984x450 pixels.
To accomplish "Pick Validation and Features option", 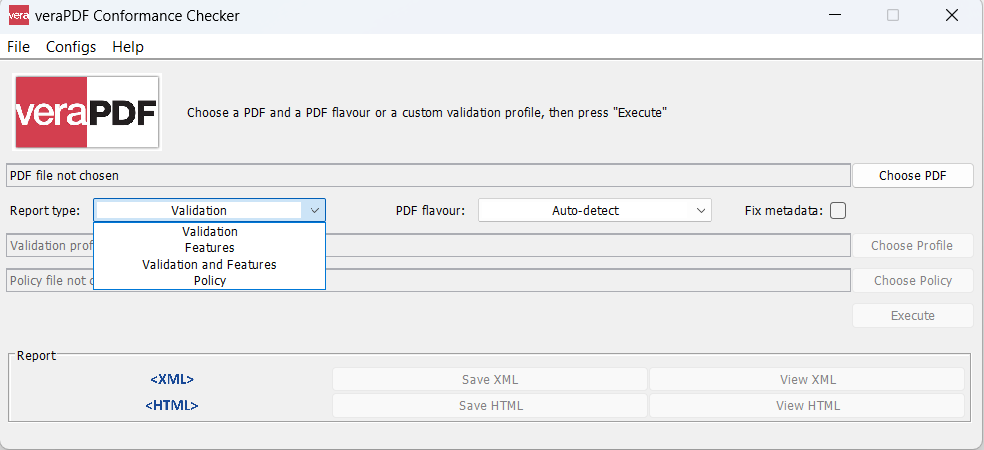I will [210, 264].
